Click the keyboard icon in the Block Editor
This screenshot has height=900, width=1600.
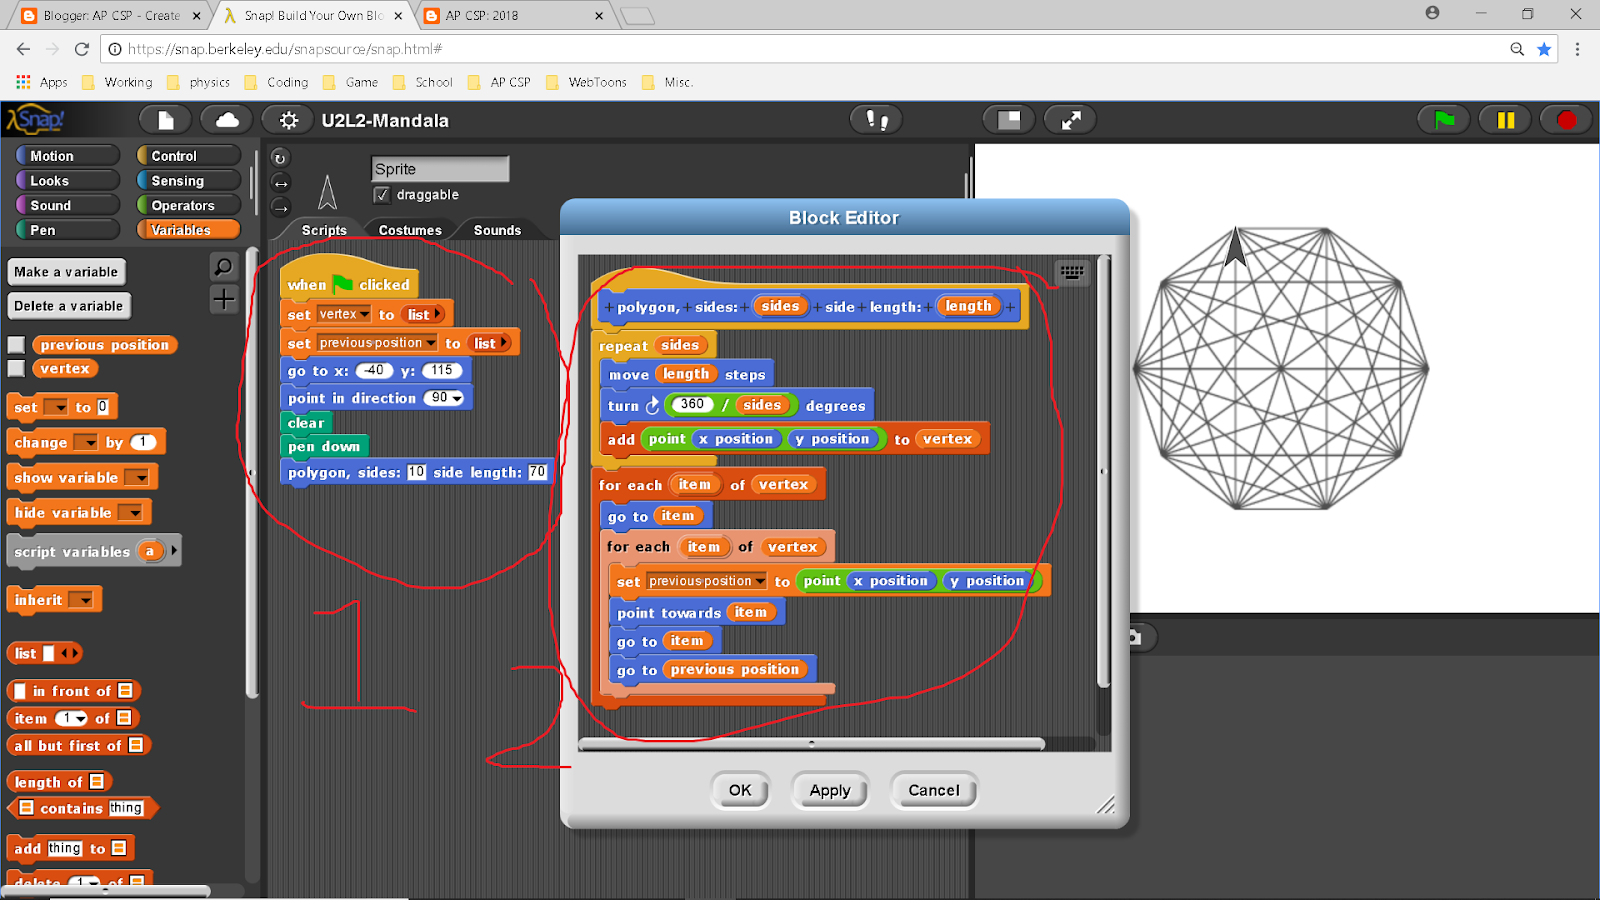click(x=1072, y=272)
